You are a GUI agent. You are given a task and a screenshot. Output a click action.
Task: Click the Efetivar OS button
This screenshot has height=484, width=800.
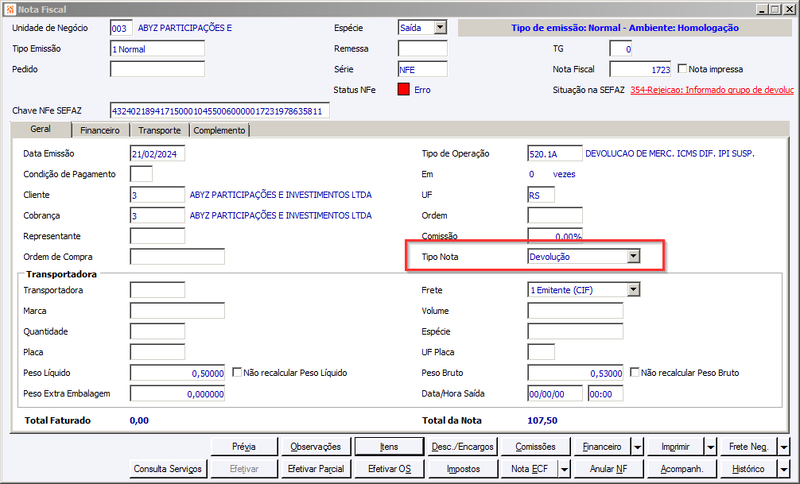pyautogui.click(x=389, y=469)
